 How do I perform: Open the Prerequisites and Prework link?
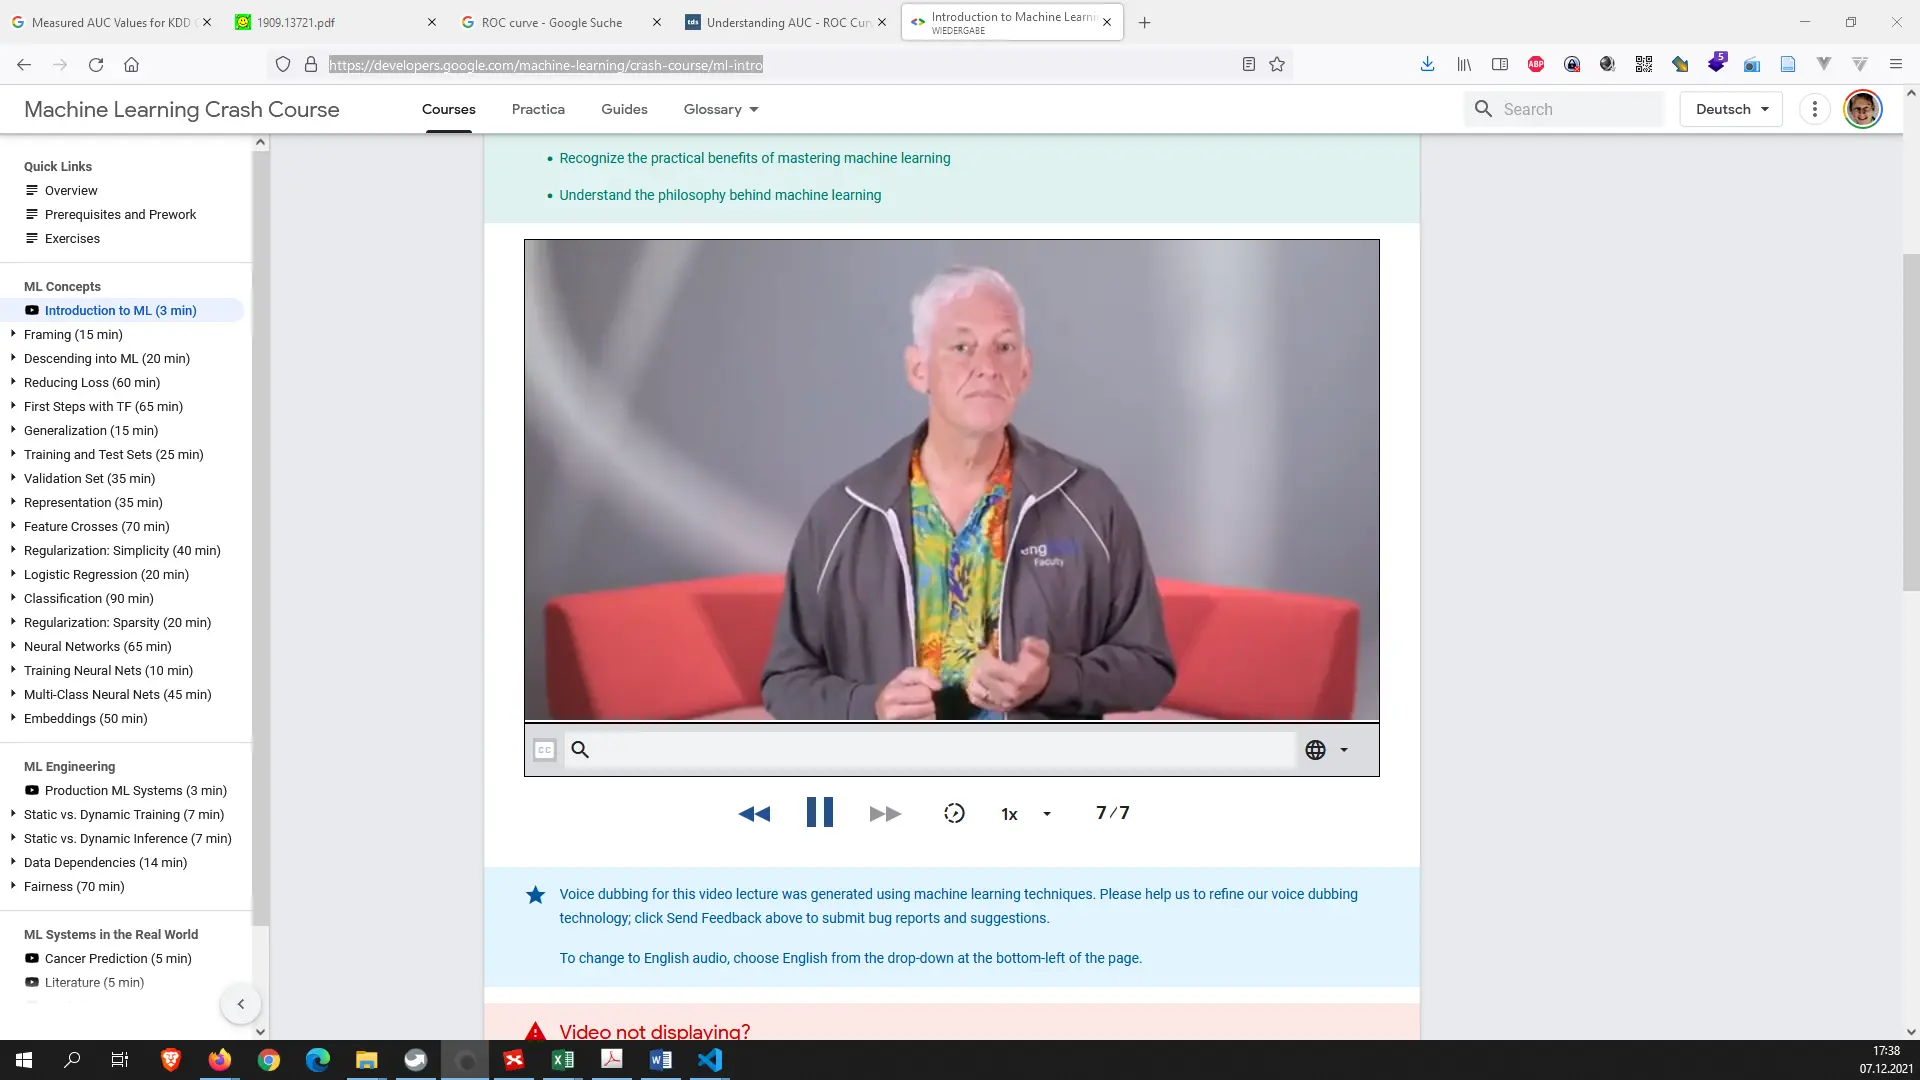[120, 215]
